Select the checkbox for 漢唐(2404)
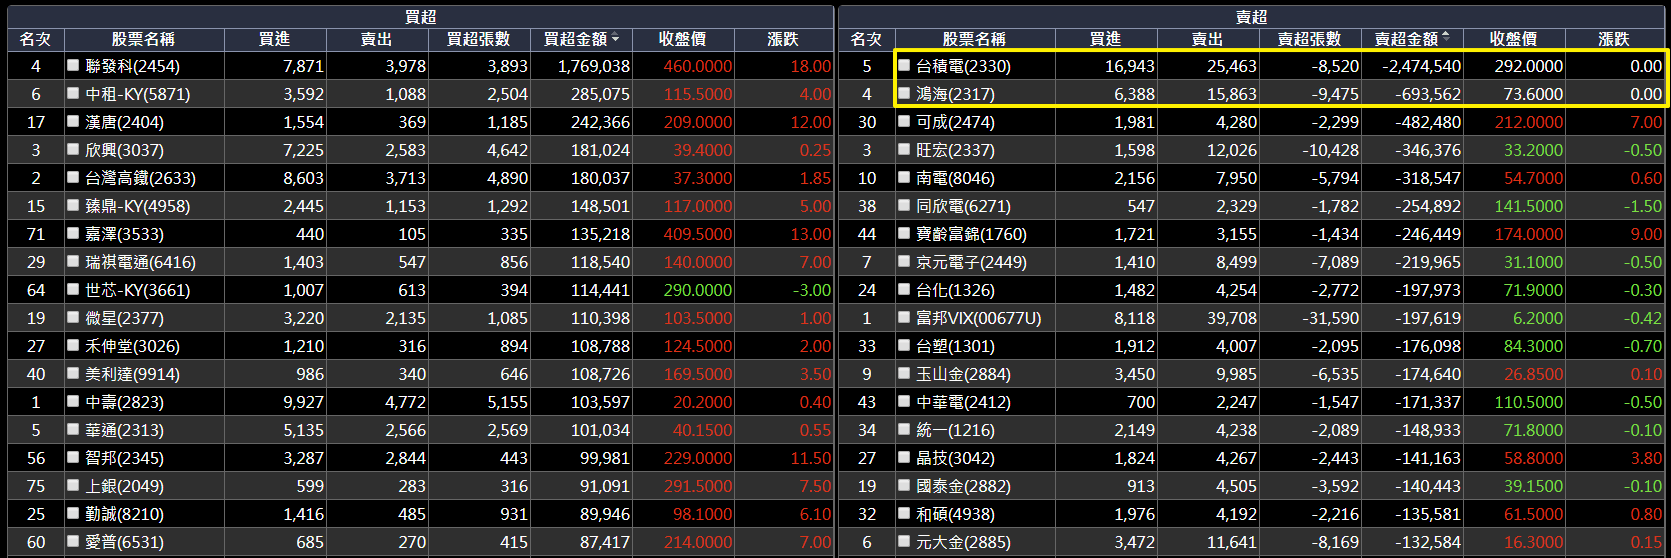The height and width of the screenshot is (558, 1671). 73,121
